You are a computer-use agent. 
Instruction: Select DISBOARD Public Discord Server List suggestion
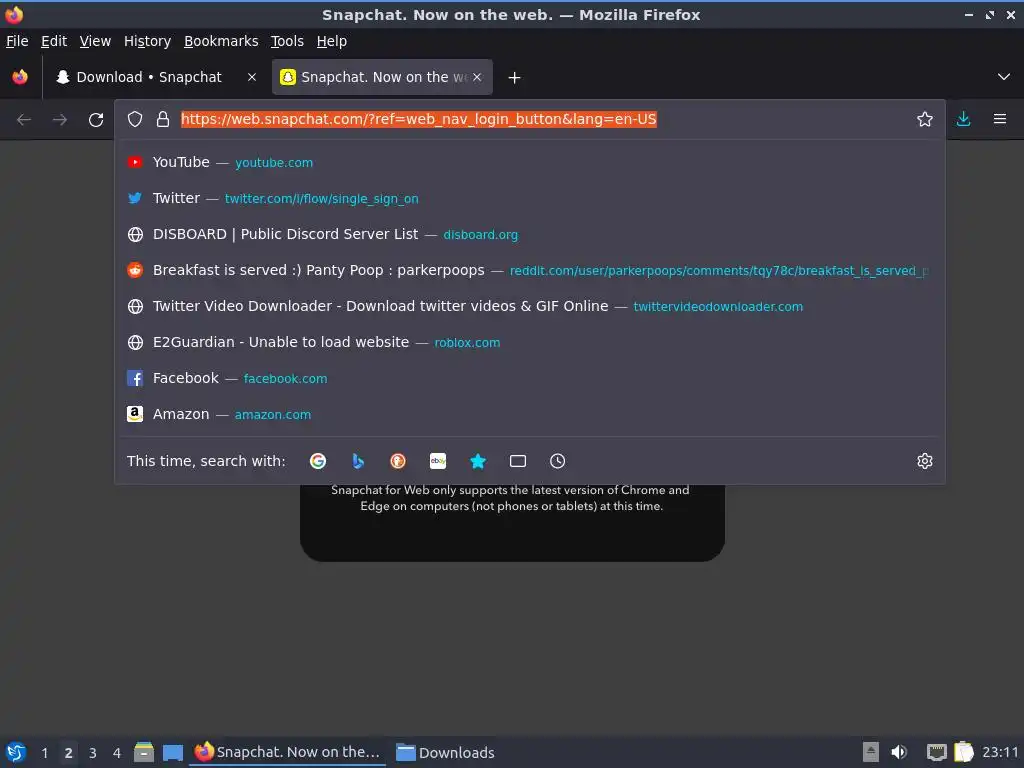click(x=530, y=234)
